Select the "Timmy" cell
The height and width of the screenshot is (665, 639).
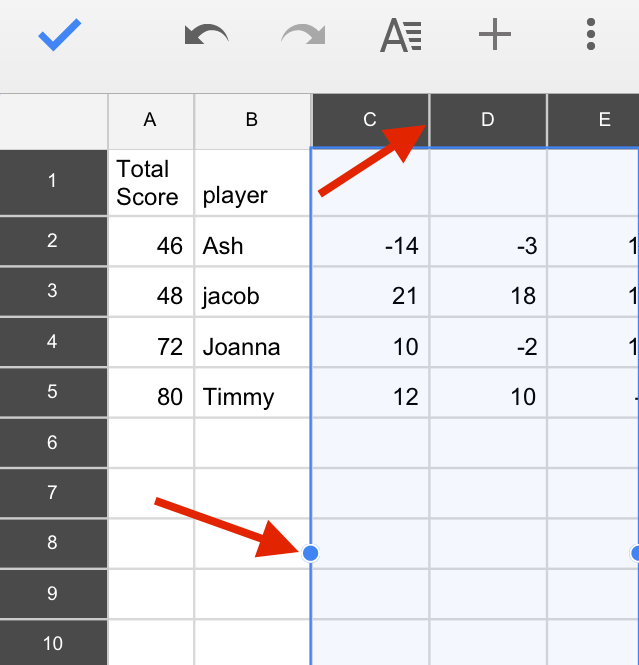tap(253, 392)
